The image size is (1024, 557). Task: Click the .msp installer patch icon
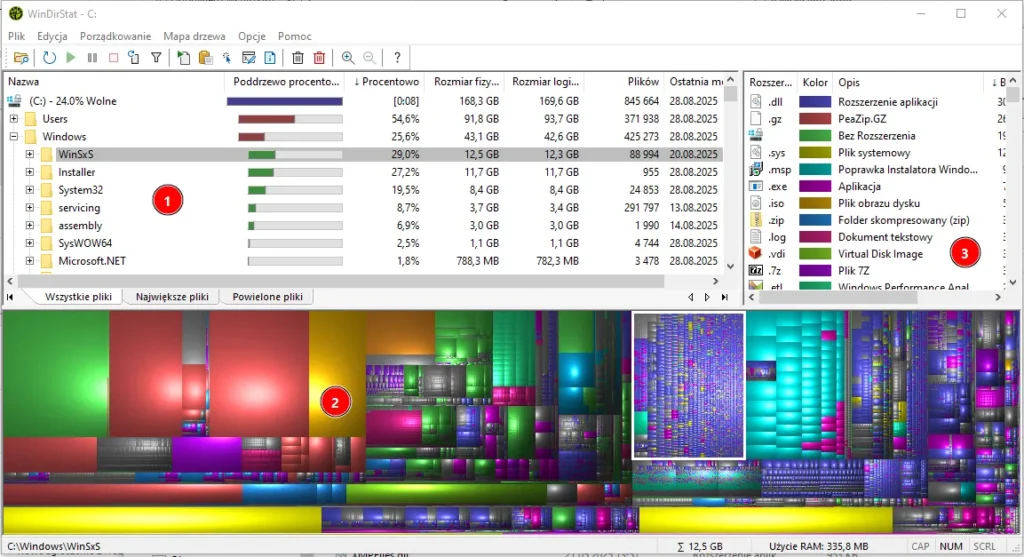756,170
